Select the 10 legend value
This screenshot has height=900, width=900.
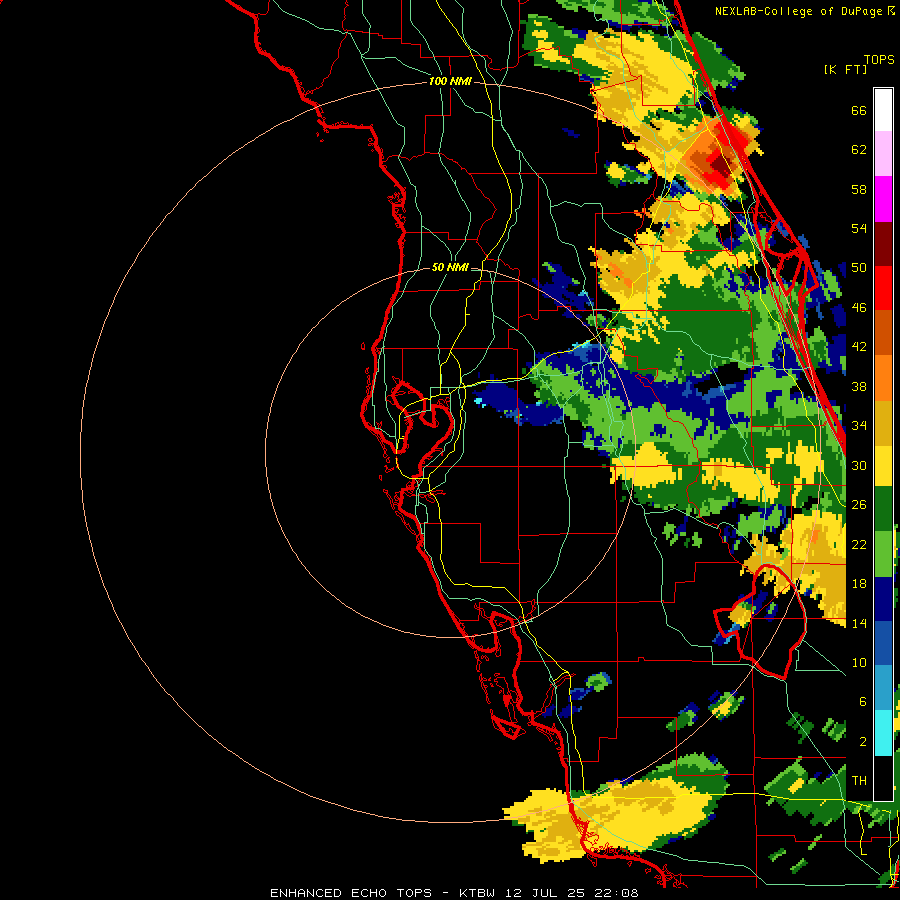point(859,662)
